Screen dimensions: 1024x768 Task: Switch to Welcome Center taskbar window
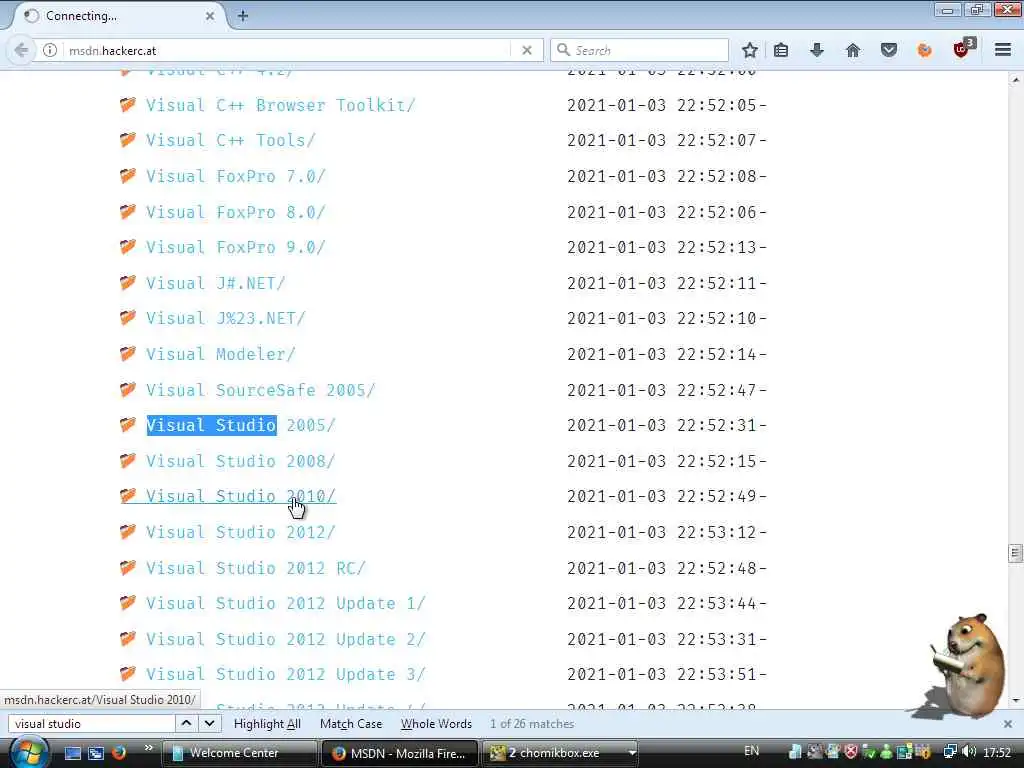point(238,753)
